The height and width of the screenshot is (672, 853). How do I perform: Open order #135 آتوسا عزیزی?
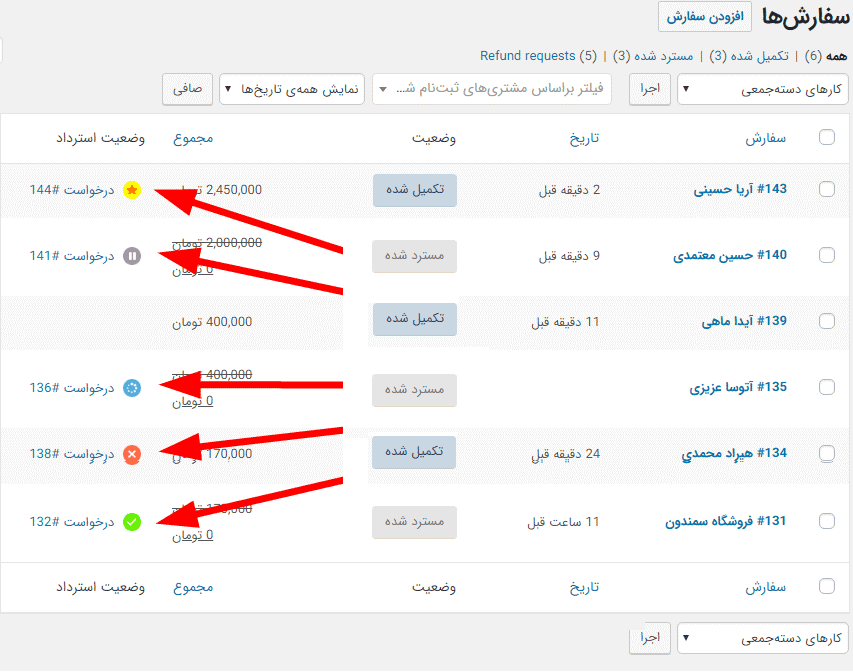[x=738, y=387]
